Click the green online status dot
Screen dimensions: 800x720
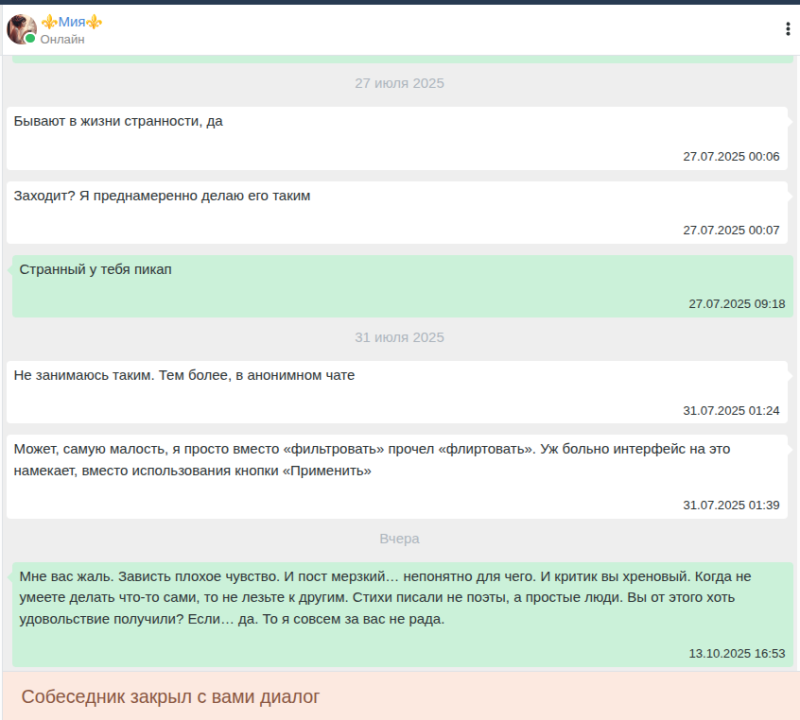pyautogui.click(x=31, y=39)
